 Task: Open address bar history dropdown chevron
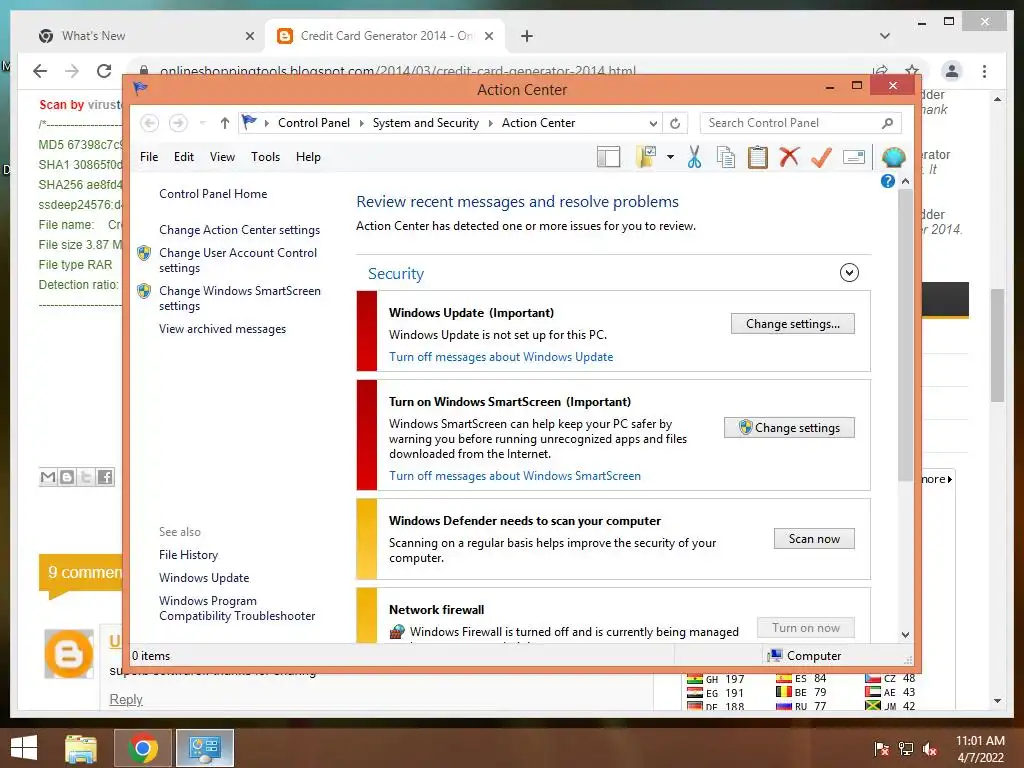tap(652, 123)
